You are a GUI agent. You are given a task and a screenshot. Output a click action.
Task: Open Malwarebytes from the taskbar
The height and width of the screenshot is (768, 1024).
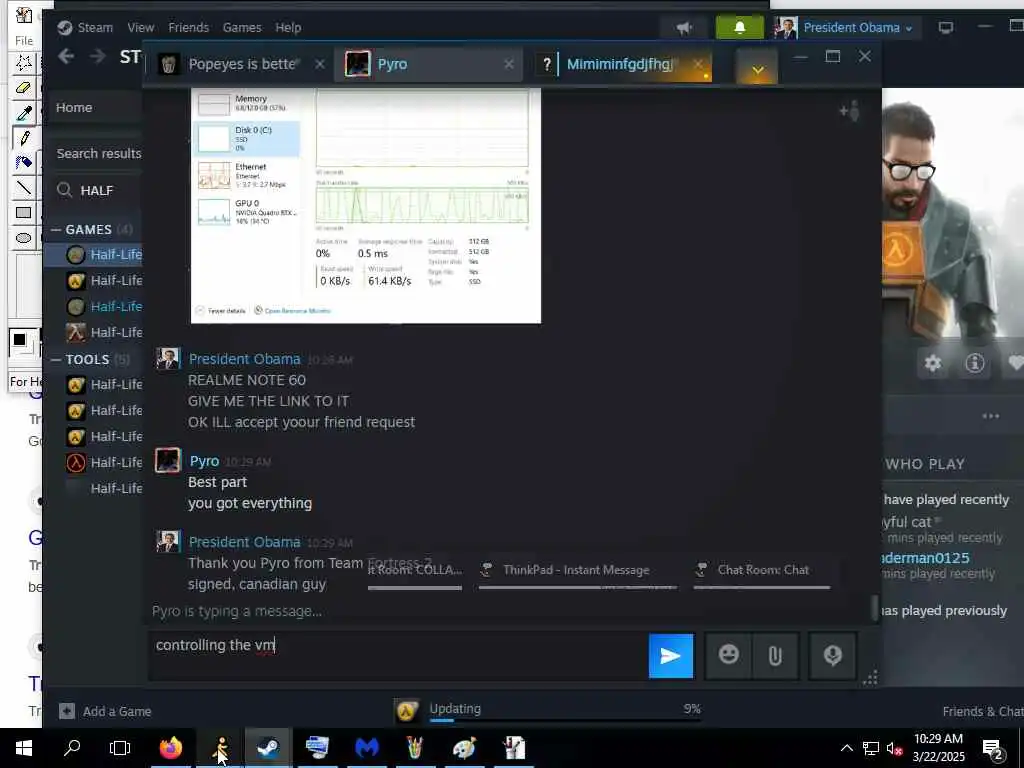pos(366,748)
